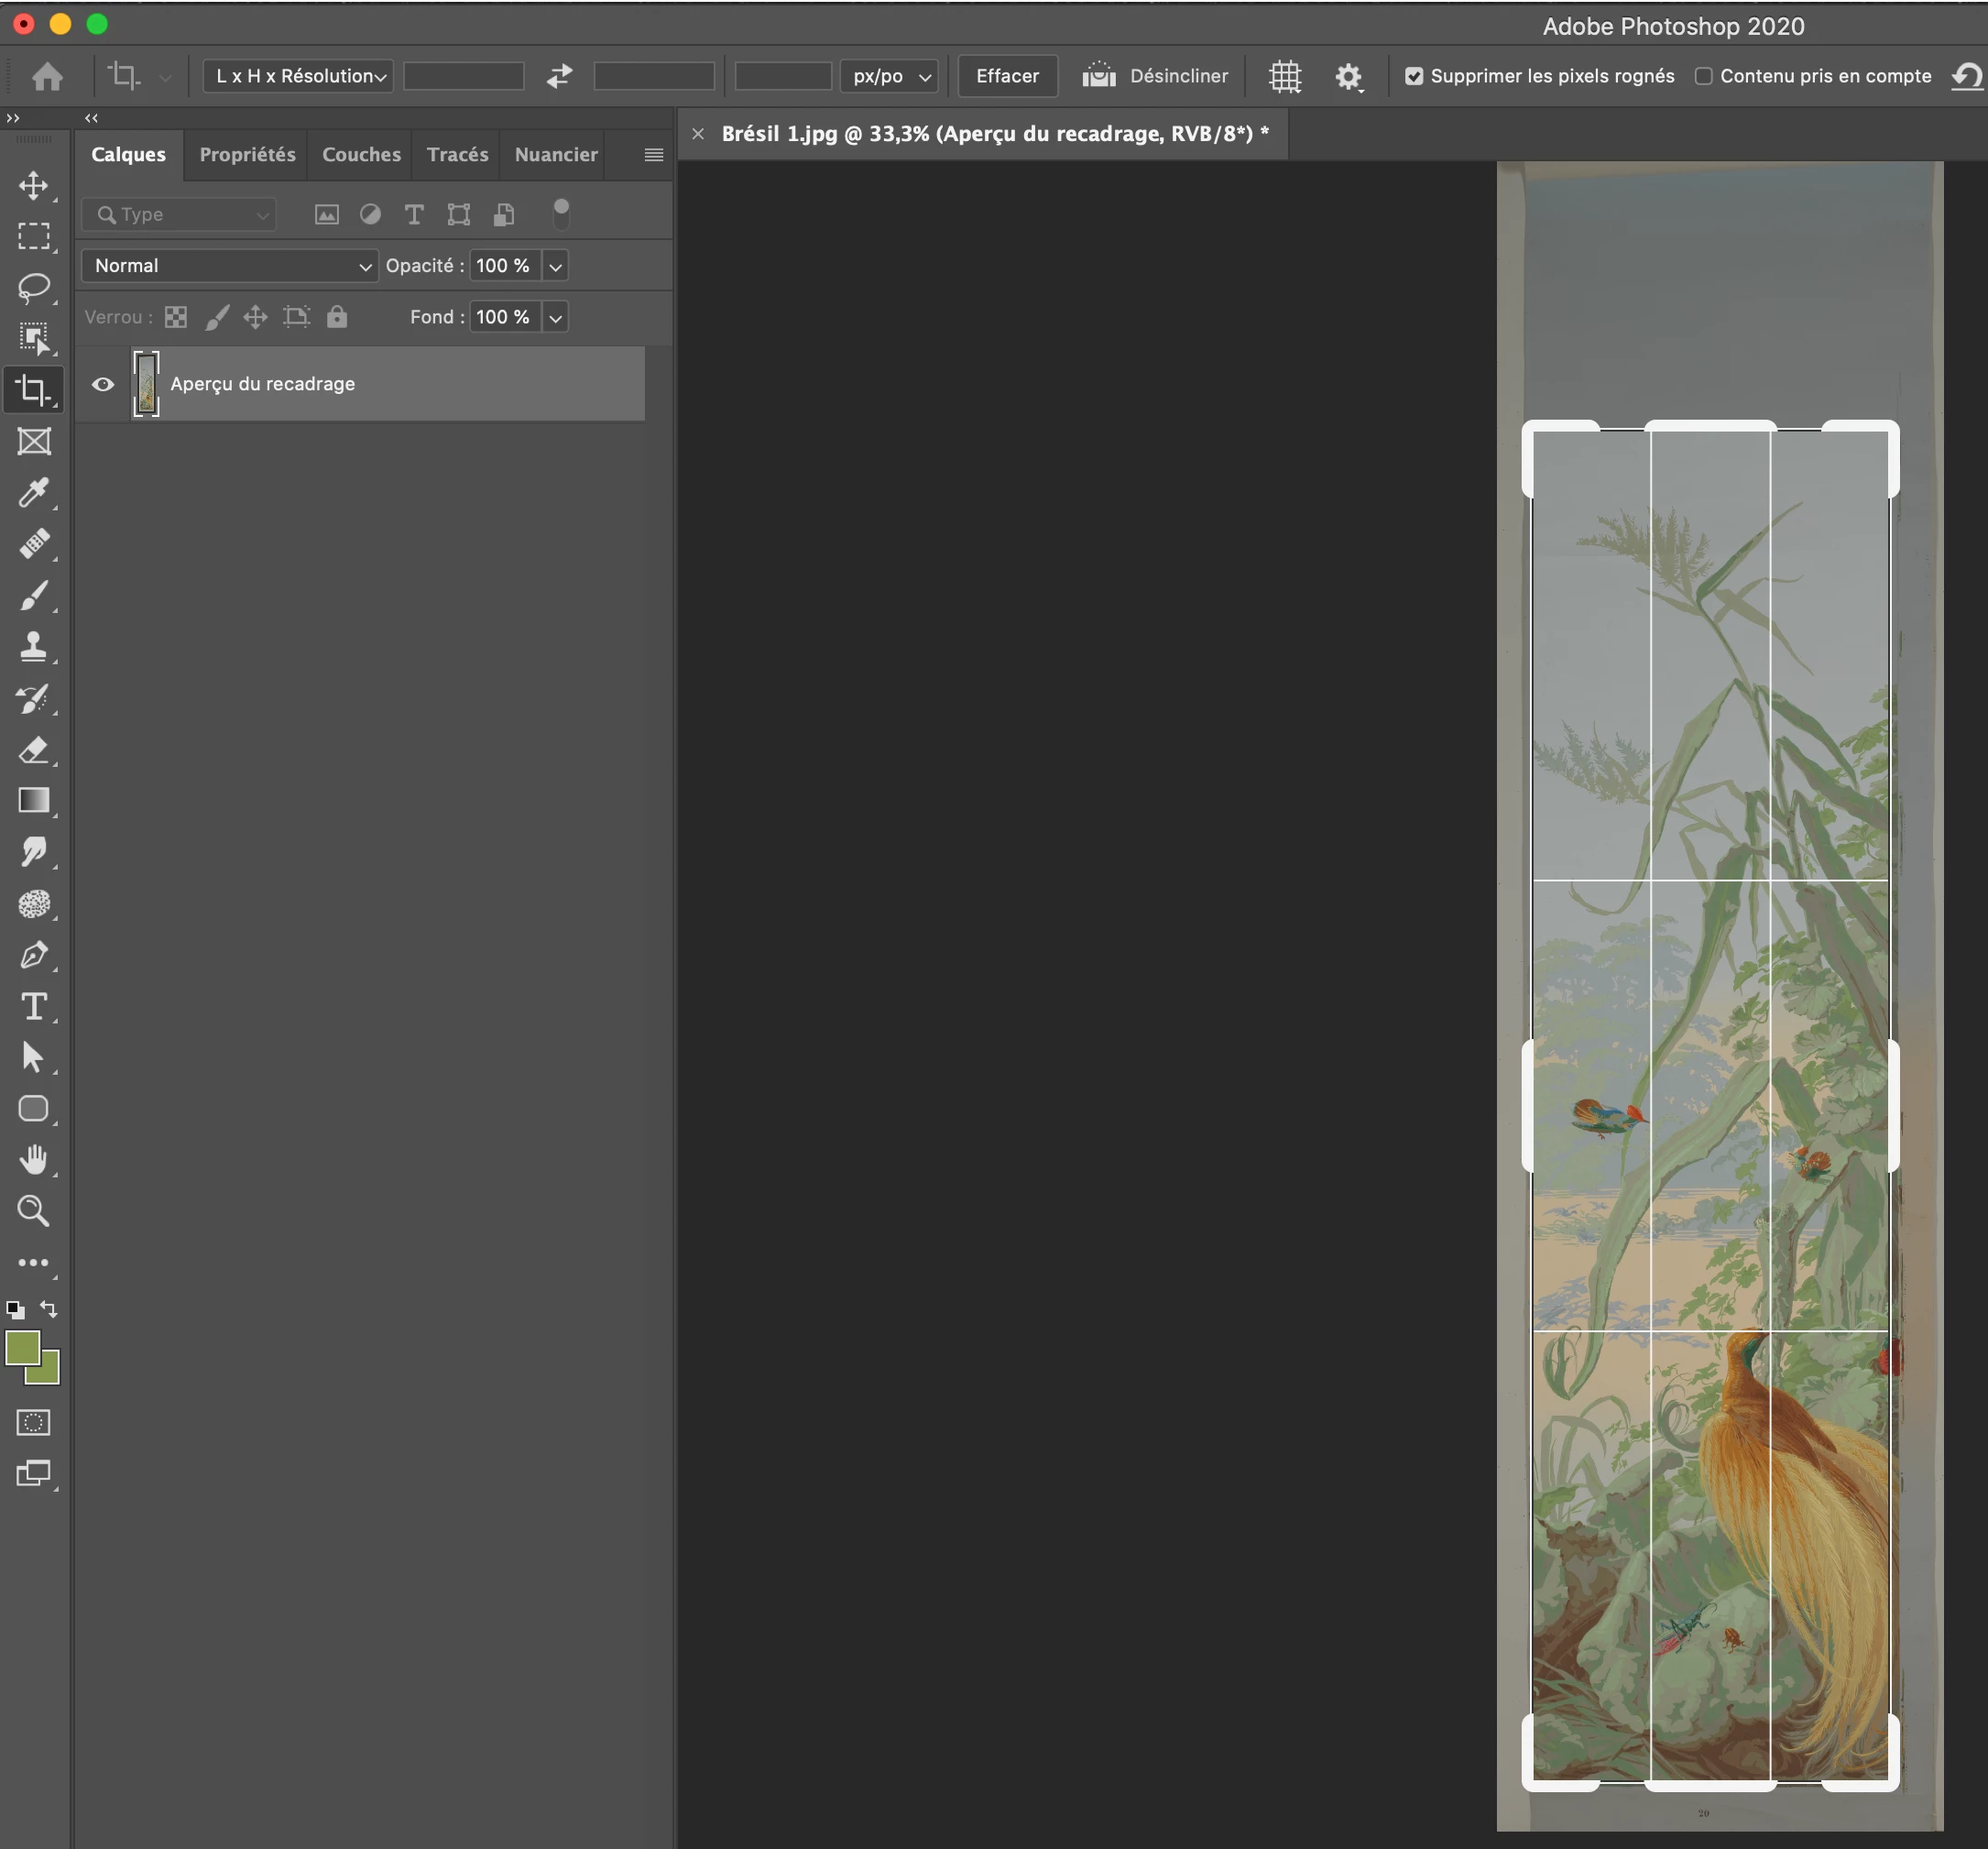Open the Normal blend mode dropdown
Screen dimensions: 1988x1849
(x=230, y=266)
